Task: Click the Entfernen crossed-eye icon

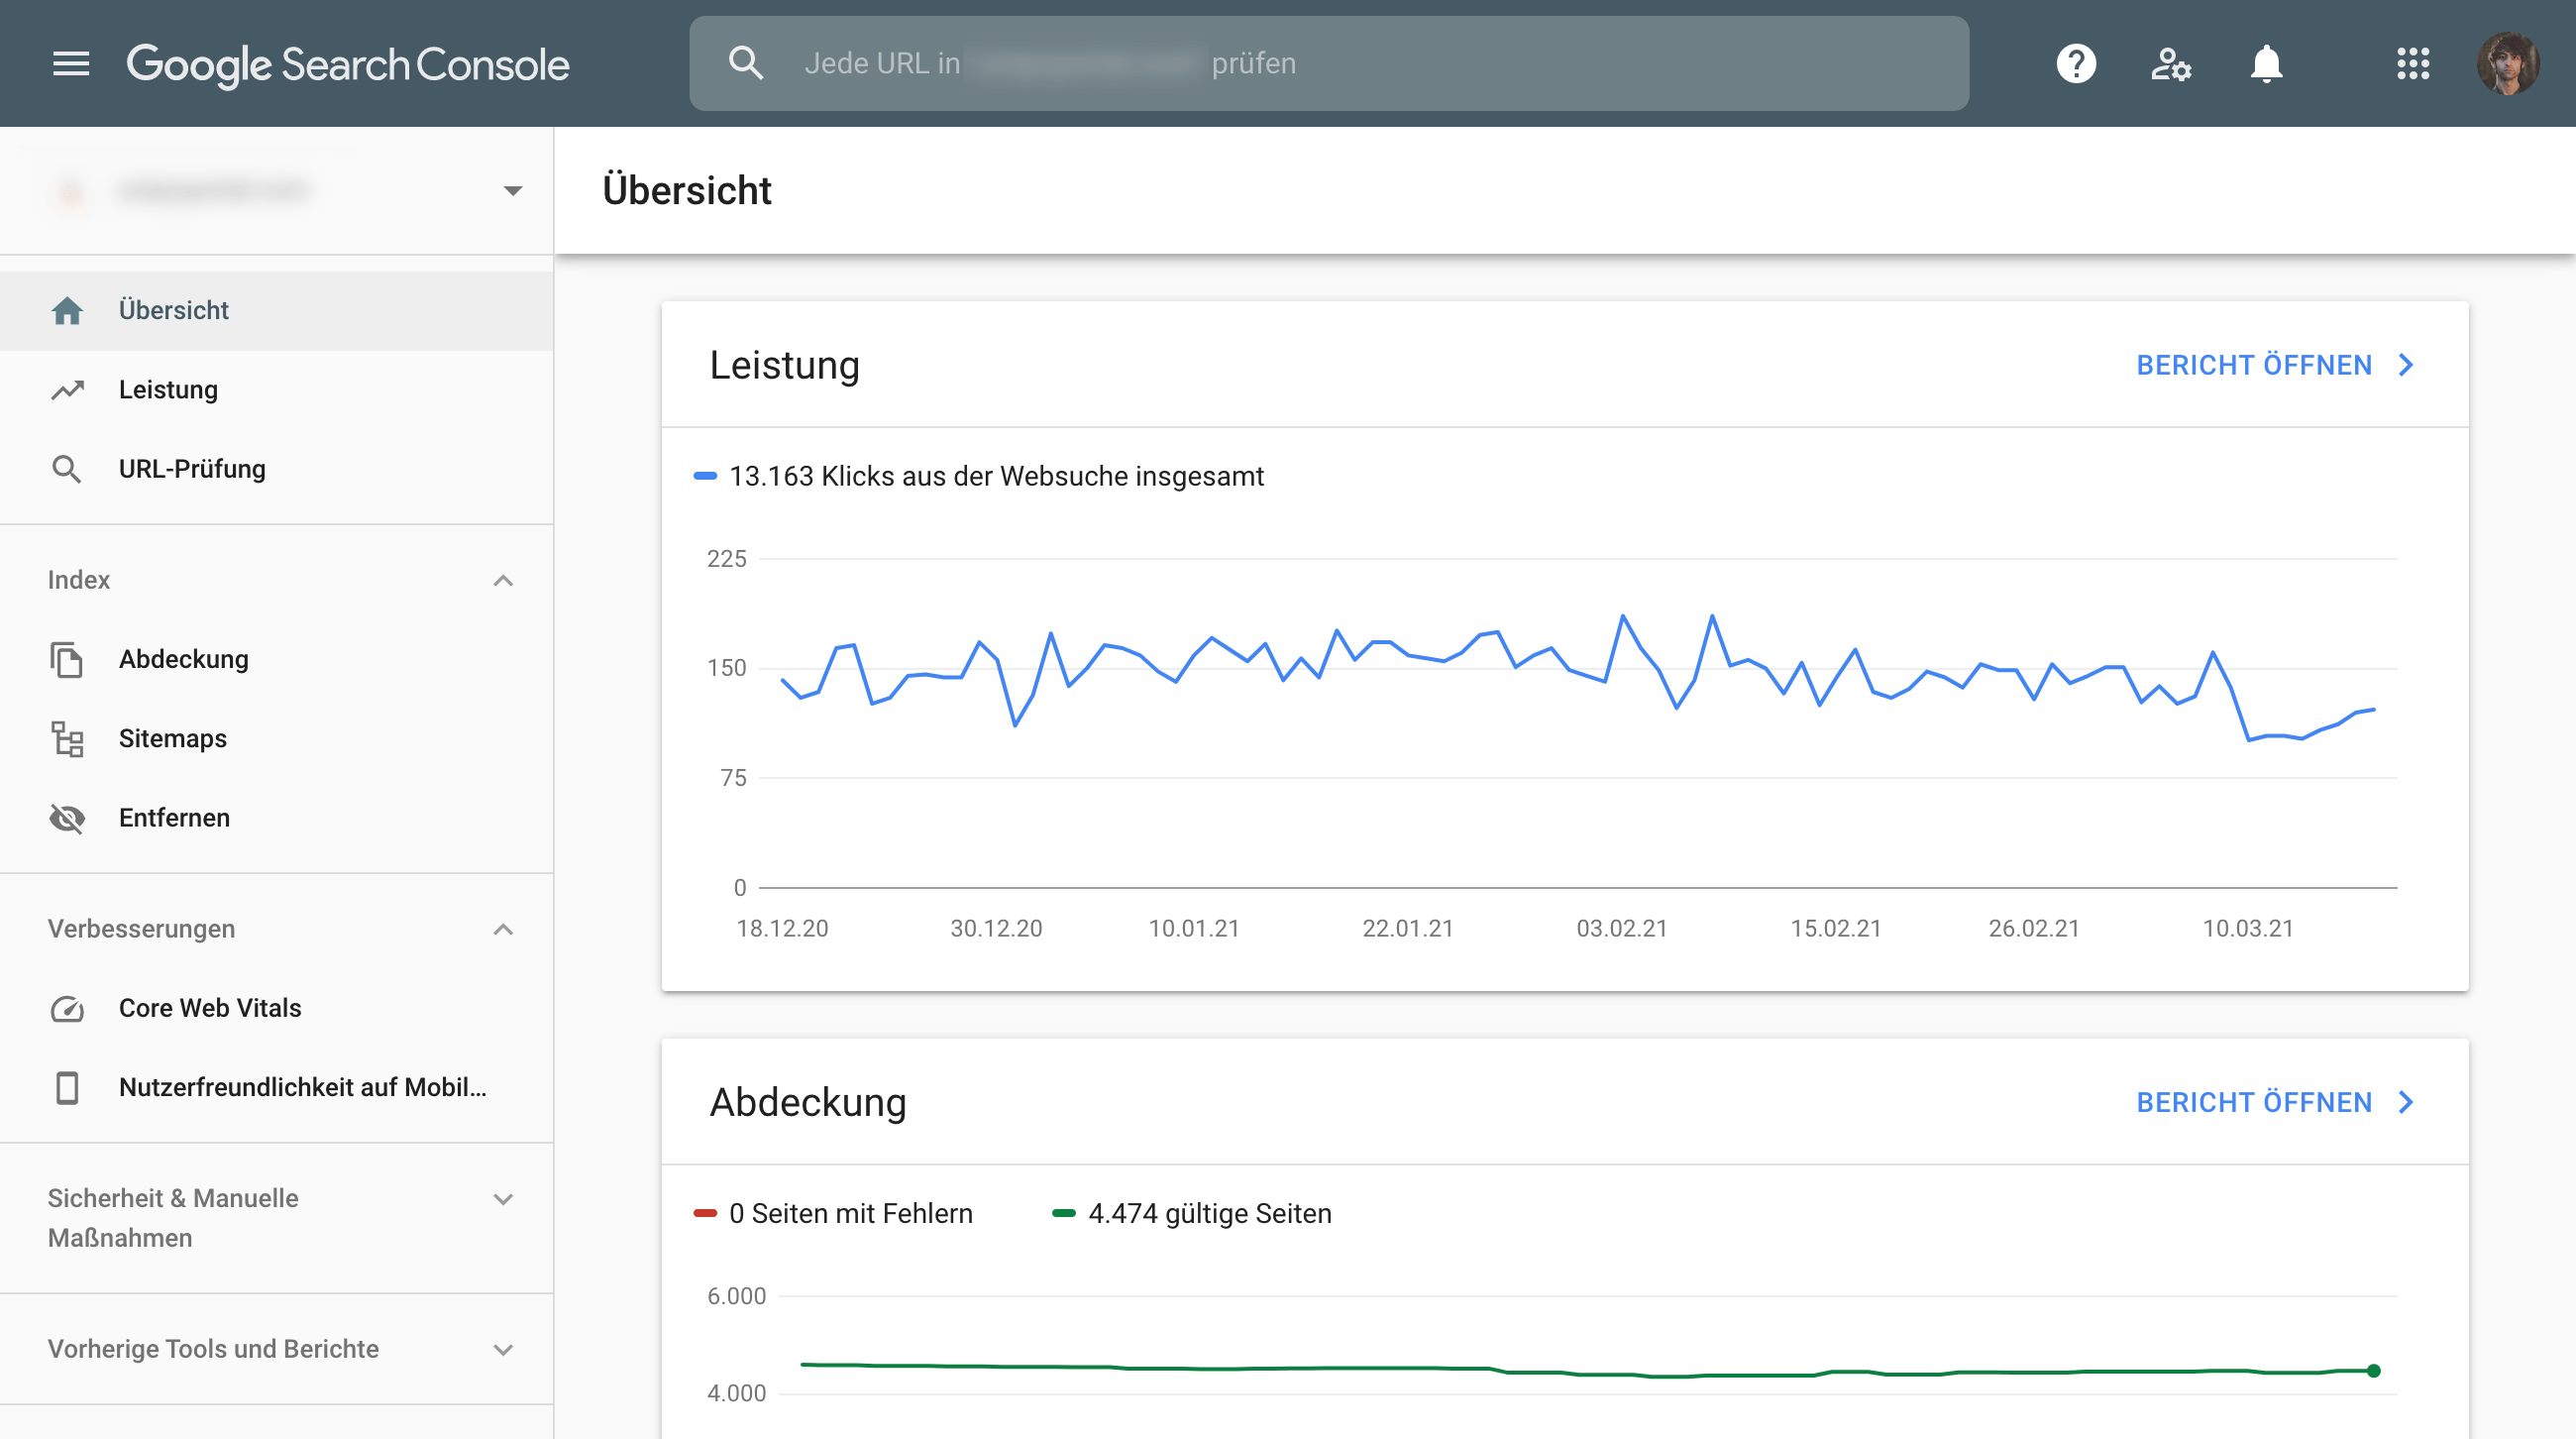Action: pos(67,818)
